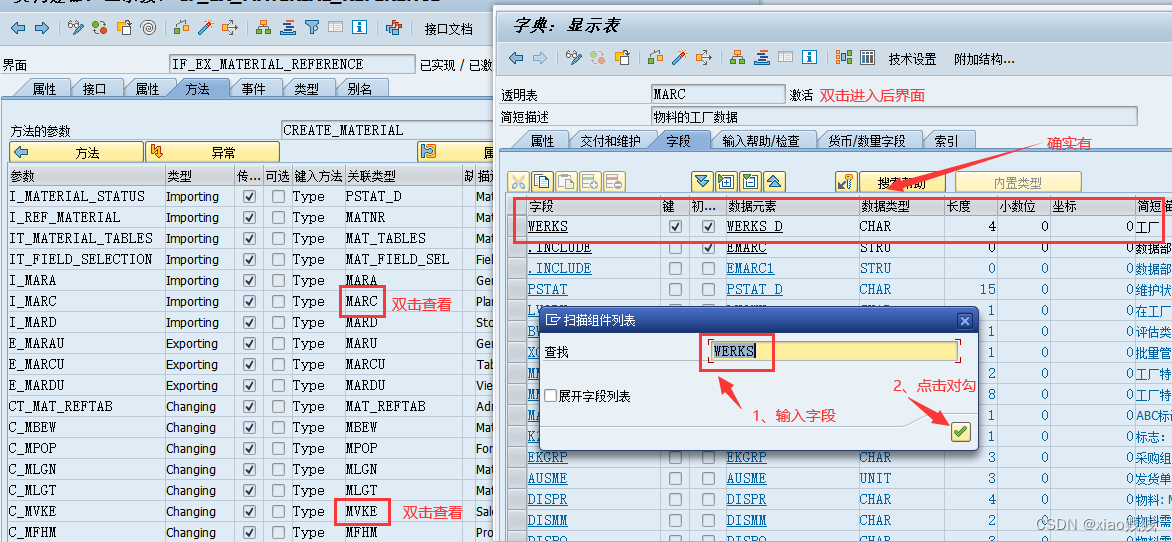Open 交付和维护 tab in dictionary window

click(x=611, y=141)
